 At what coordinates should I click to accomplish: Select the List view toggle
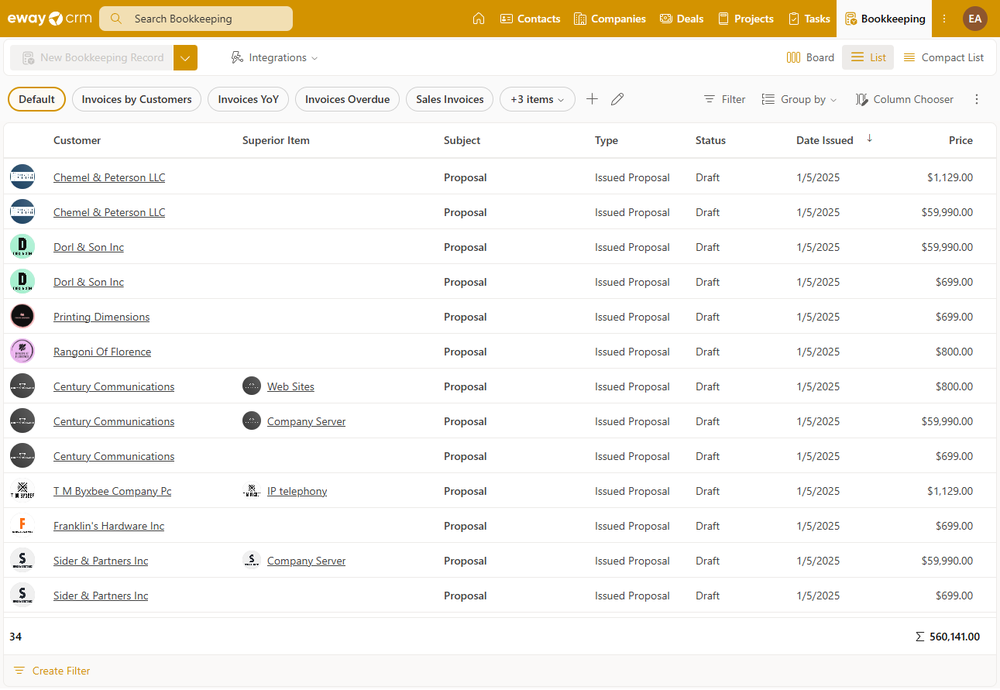click(x=867, y=58)
